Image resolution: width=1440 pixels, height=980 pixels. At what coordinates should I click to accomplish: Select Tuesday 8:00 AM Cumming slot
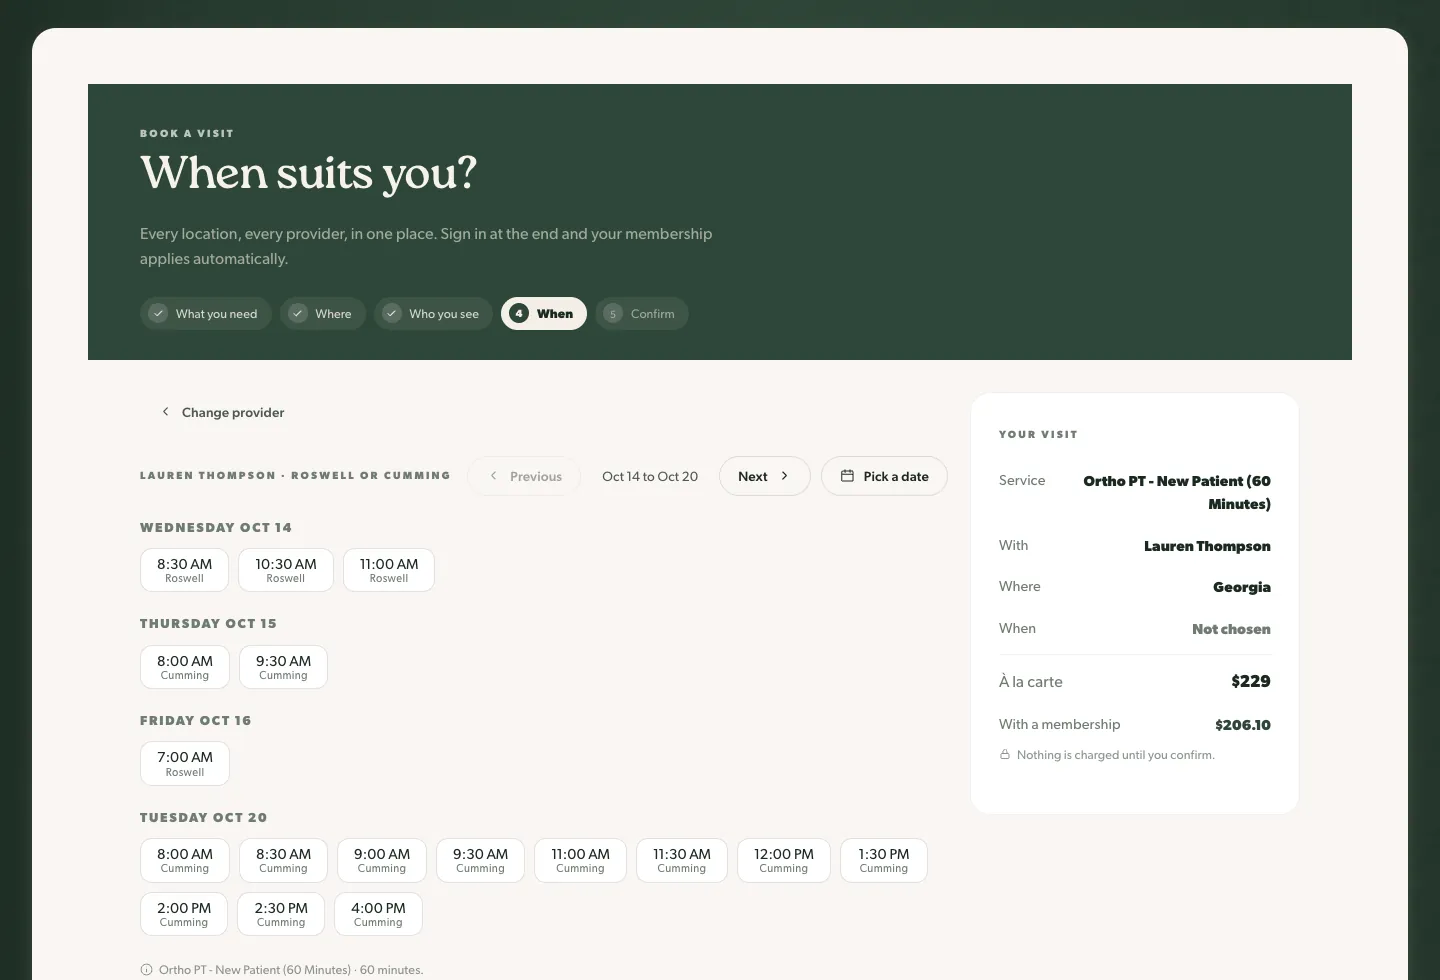[x=185, y=860]
